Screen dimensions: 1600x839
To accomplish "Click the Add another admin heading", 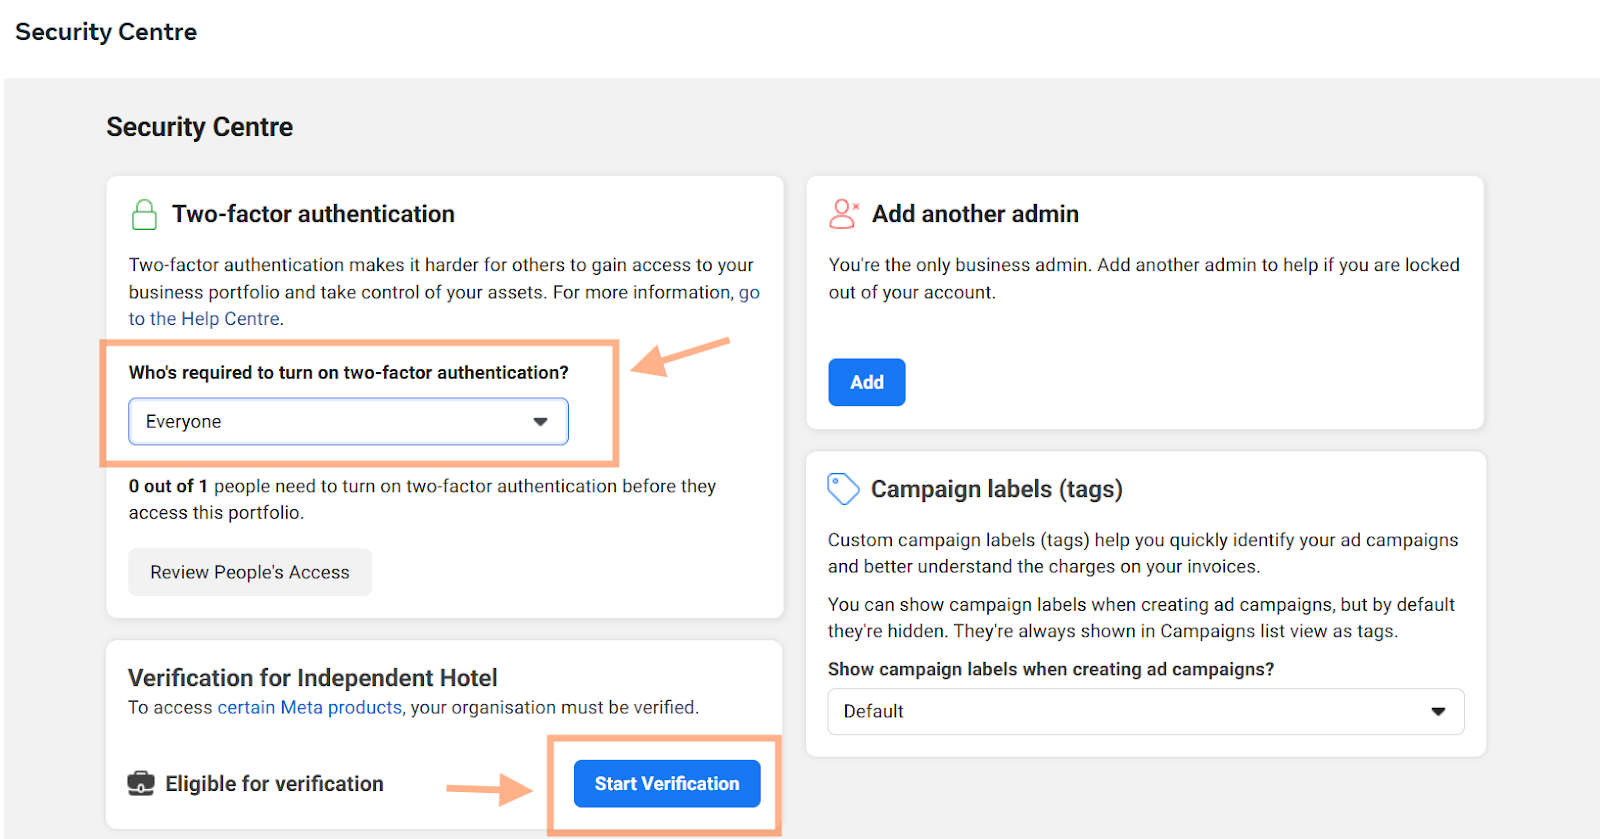I will click(975, 214).
